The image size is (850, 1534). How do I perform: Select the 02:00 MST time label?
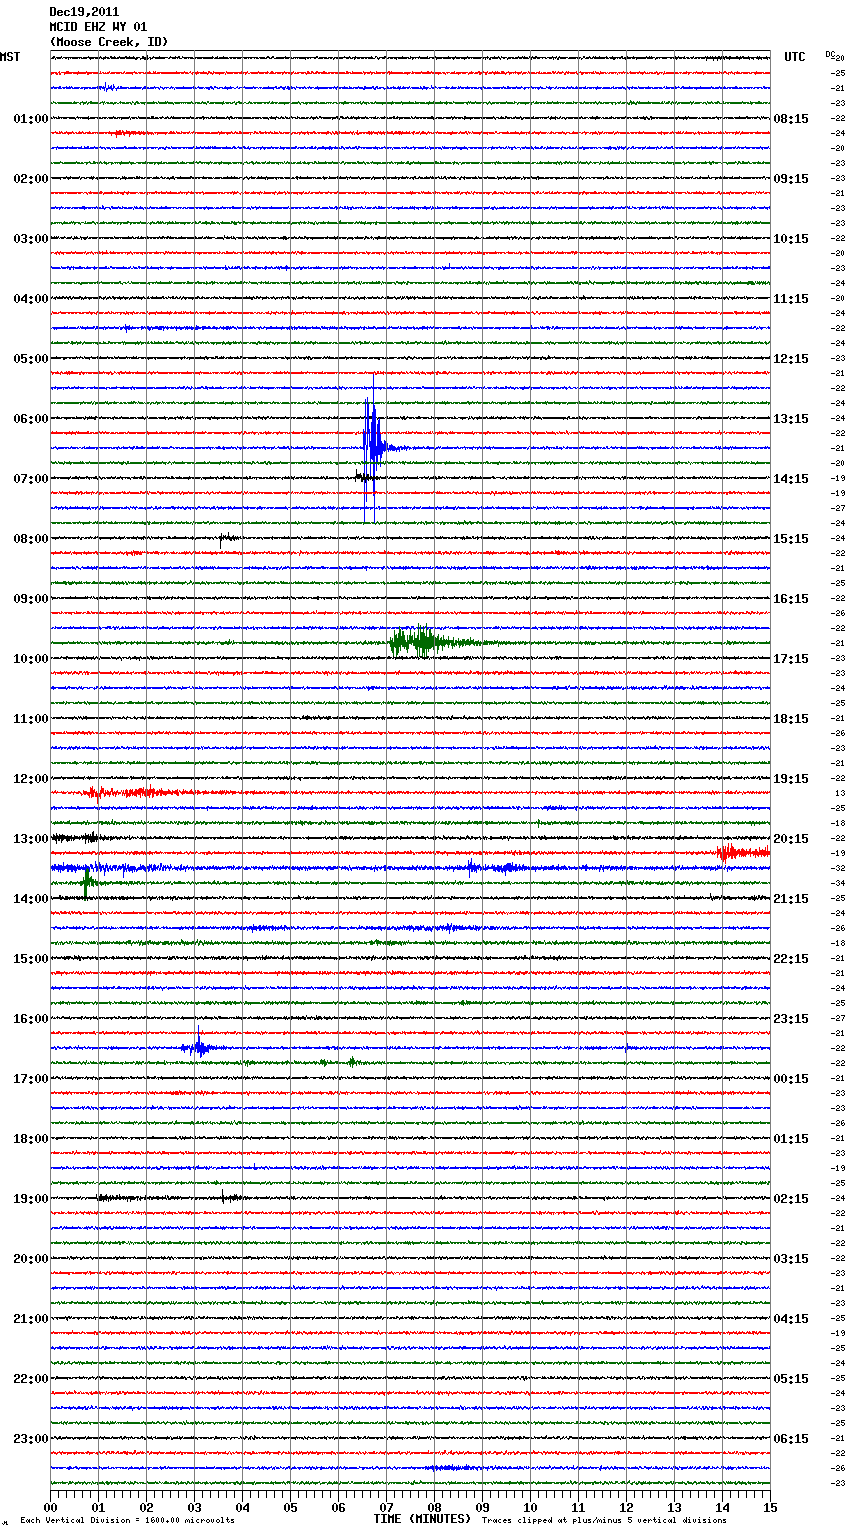pyautogui.click(x=31, y=179)
